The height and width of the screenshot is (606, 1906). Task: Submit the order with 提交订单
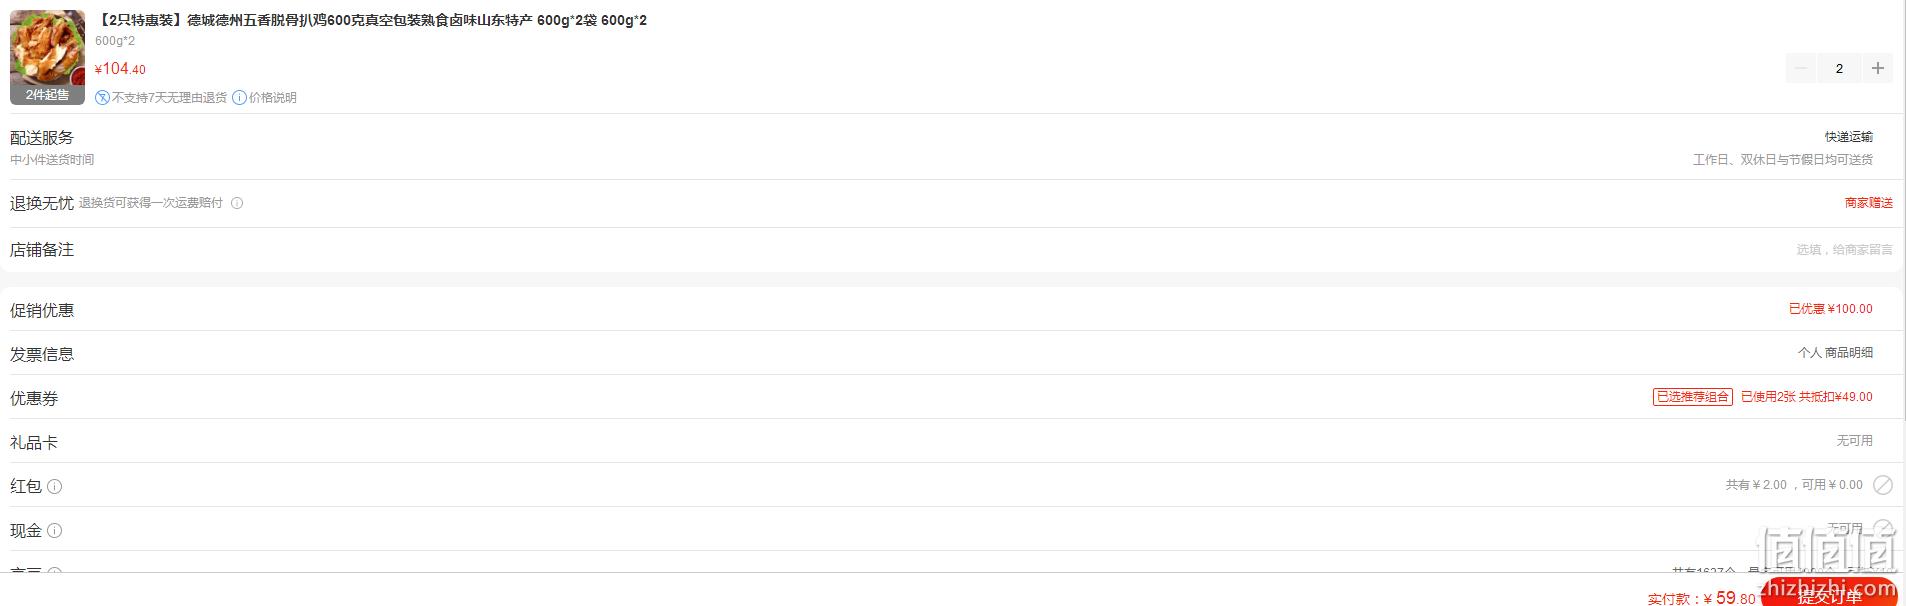point(1829,596)
